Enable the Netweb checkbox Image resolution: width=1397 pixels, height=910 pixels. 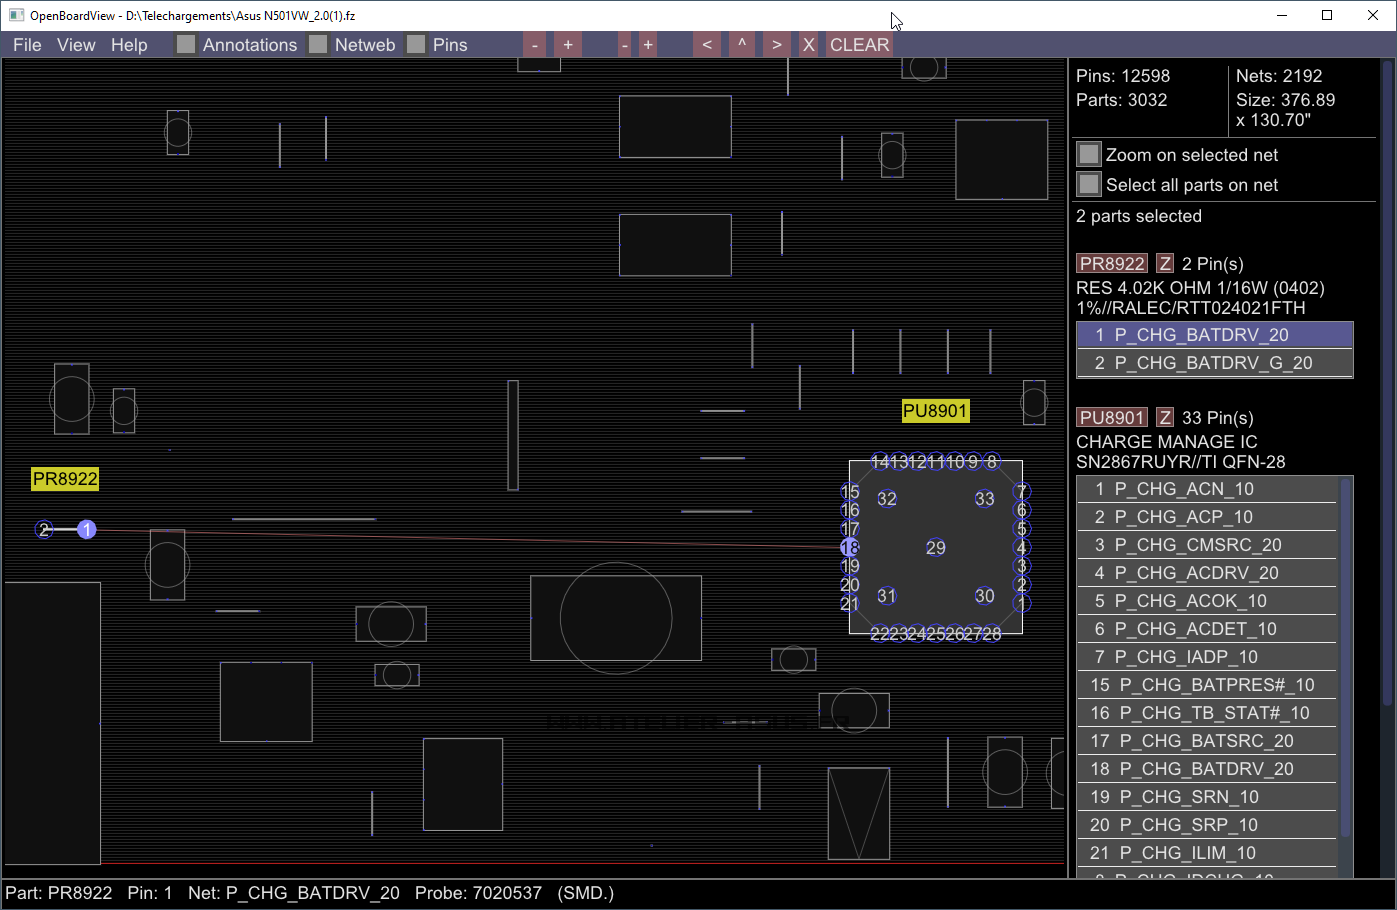(318, 45)
